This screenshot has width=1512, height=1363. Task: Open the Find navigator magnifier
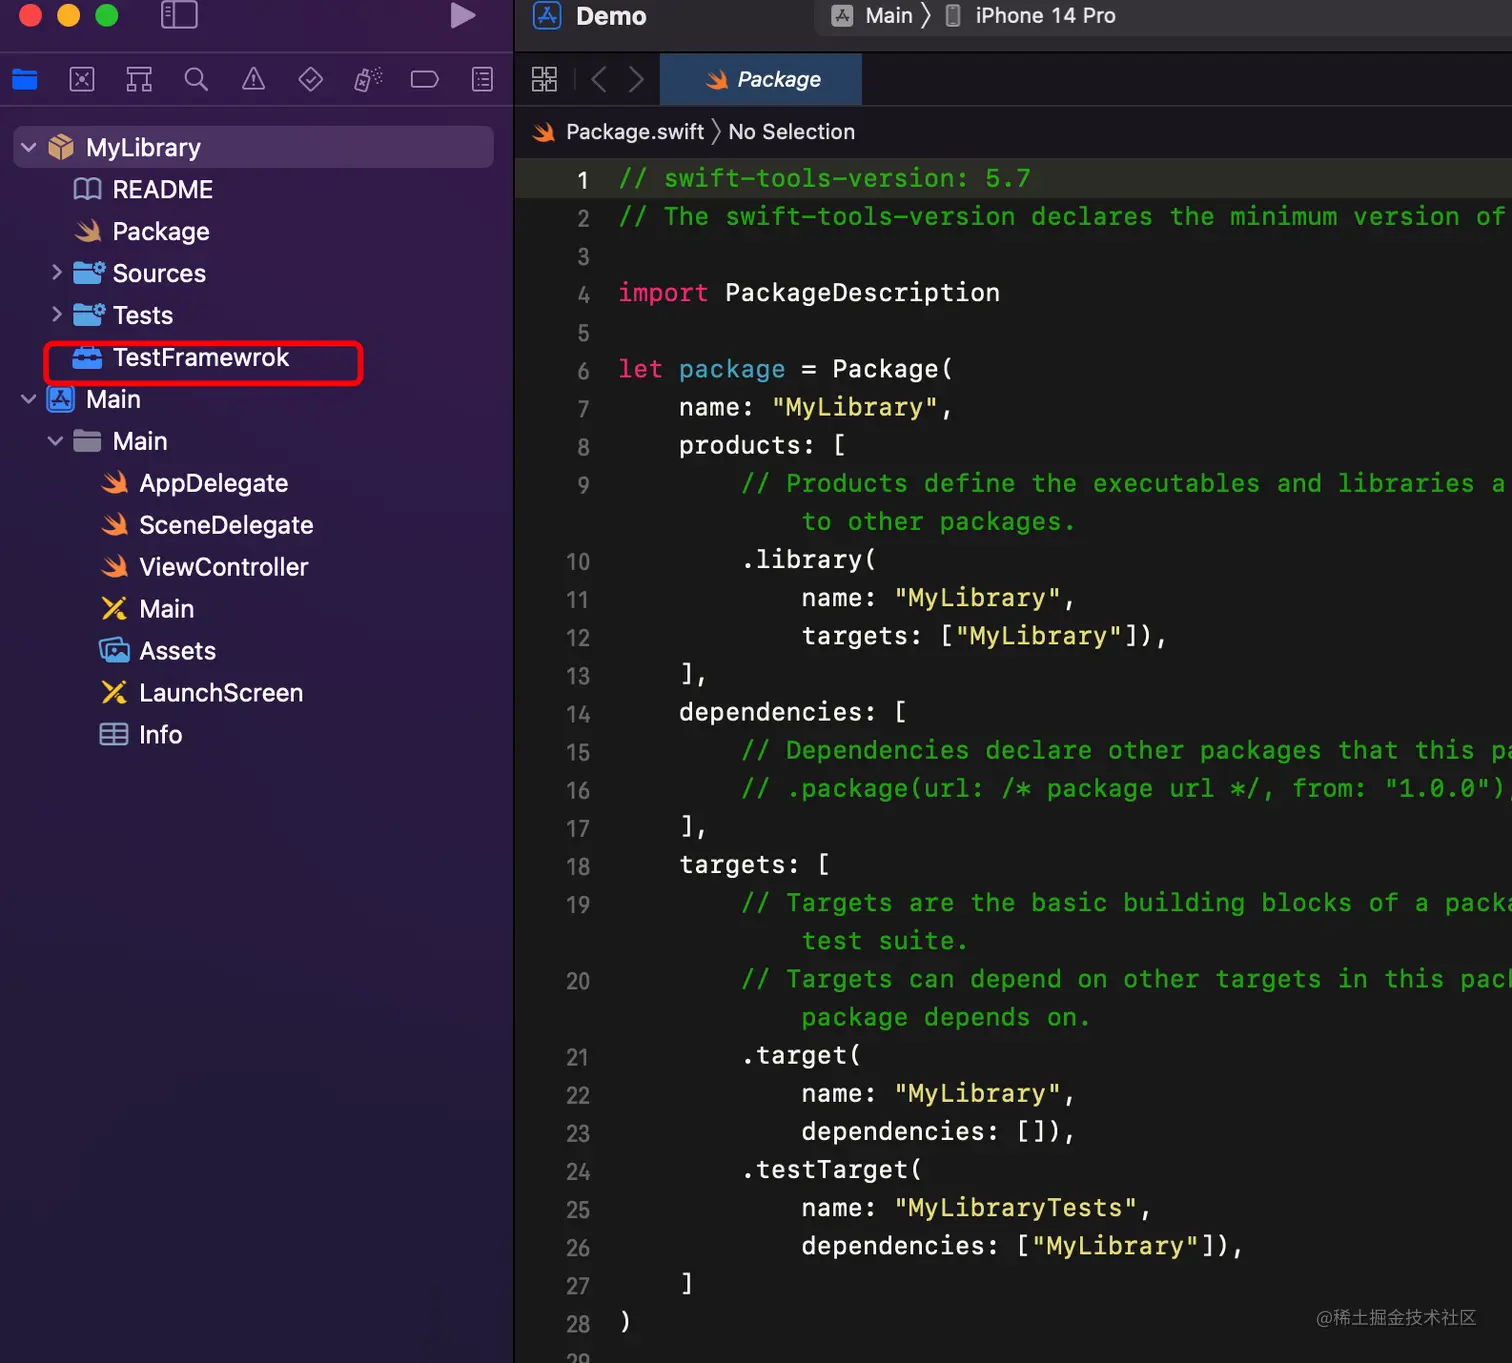click(x=196, y=79)
